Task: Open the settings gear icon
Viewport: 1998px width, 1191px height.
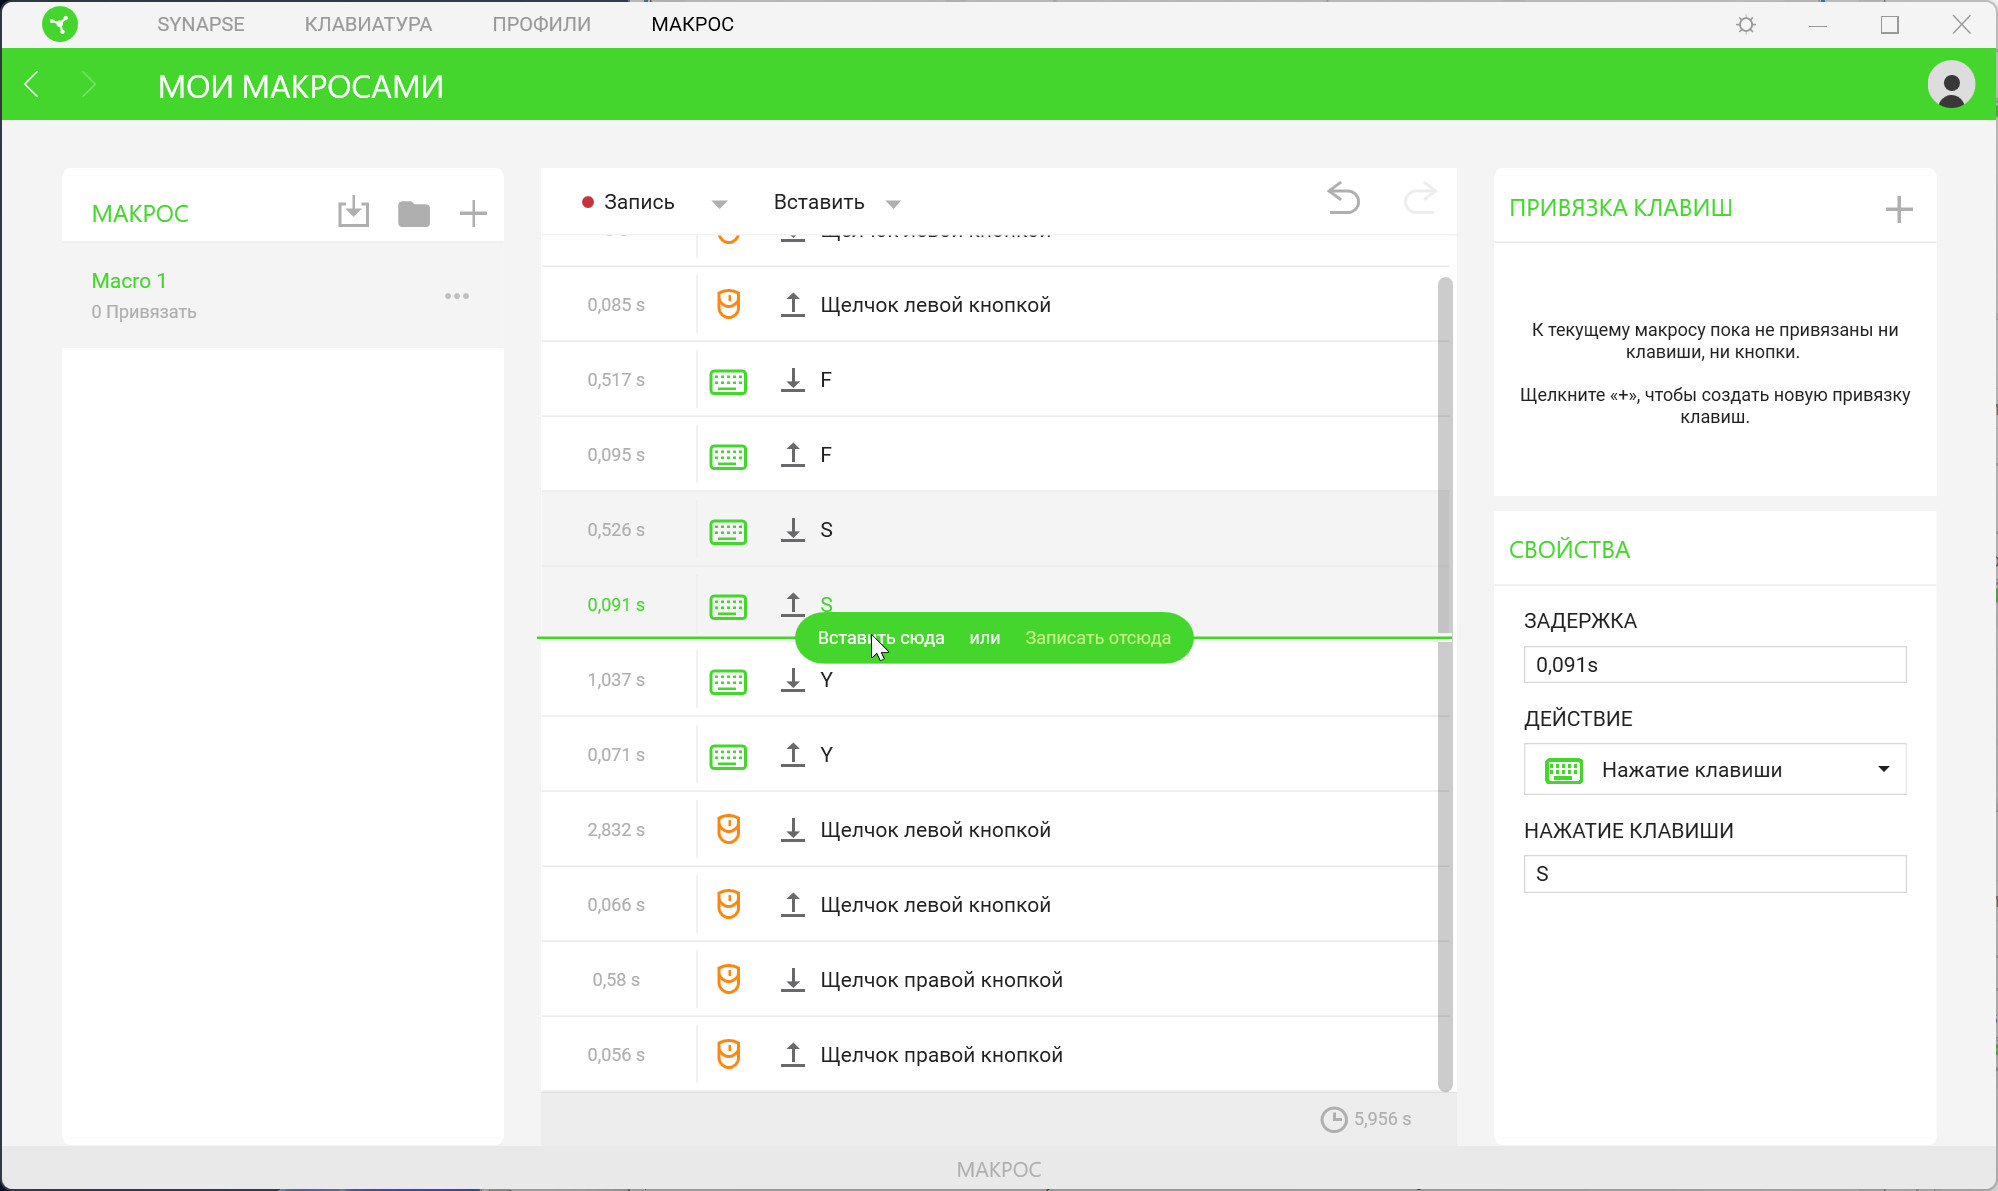Action: (1746, 25)
